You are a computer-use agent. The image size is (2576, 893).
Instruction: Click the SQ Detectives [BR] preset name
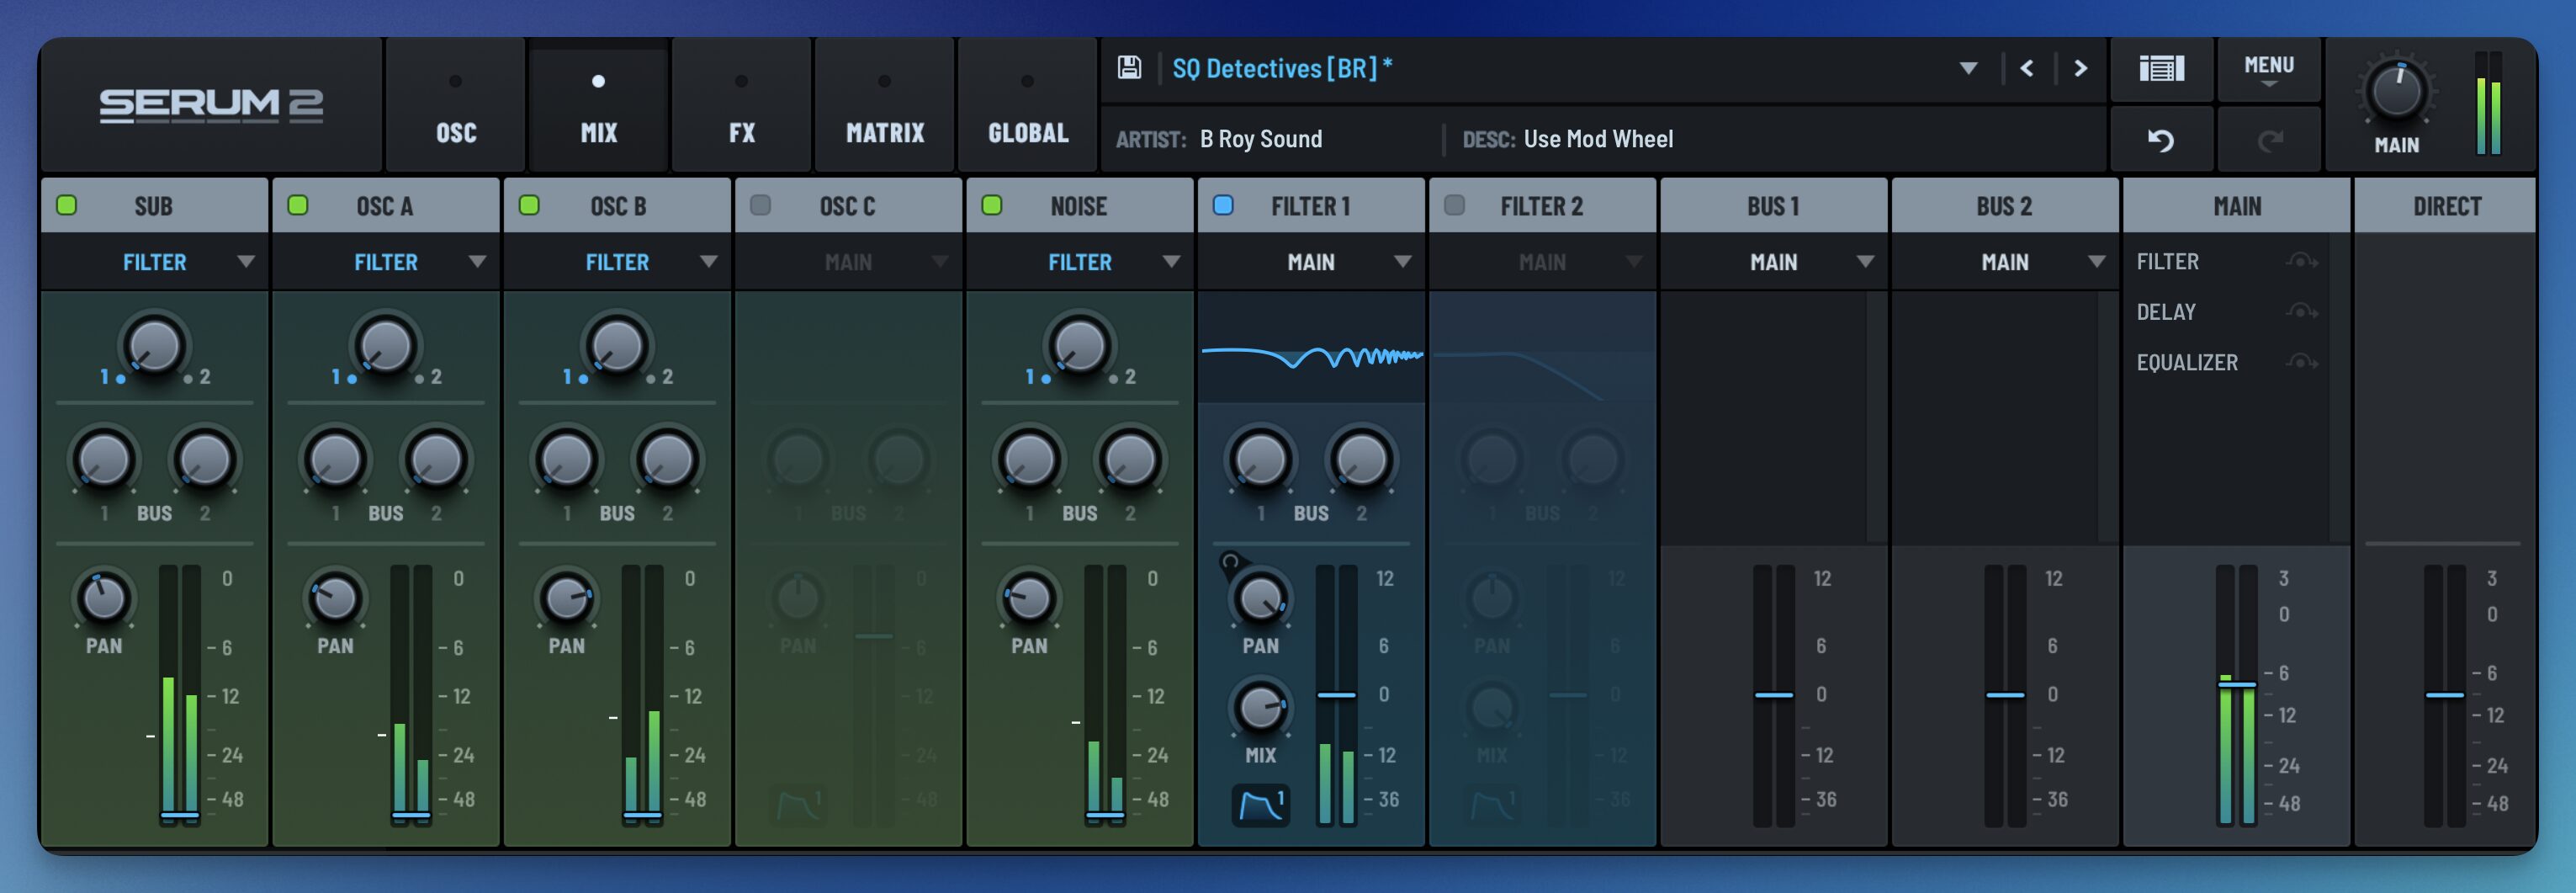(1282, 68)
